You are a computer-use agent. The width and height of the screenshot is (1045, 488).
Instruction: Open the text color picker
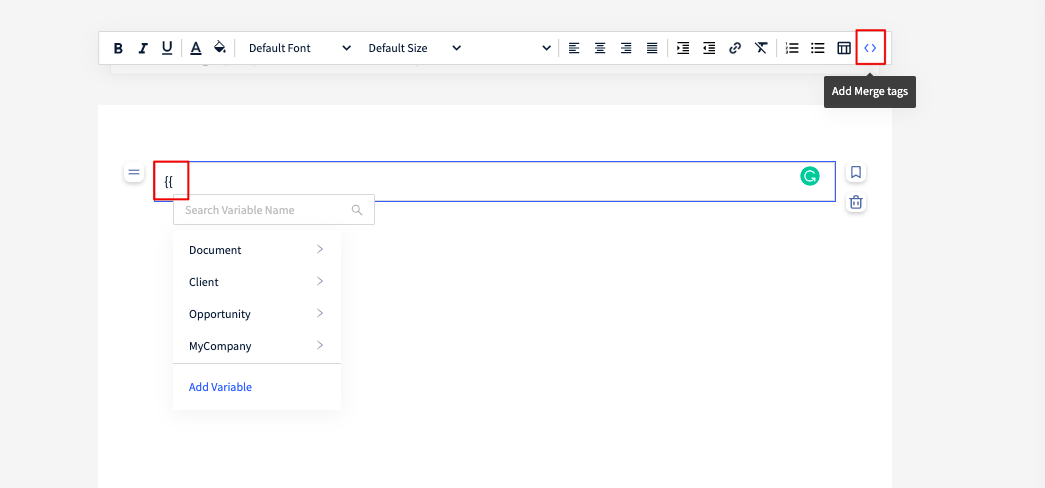pos(196,48)
